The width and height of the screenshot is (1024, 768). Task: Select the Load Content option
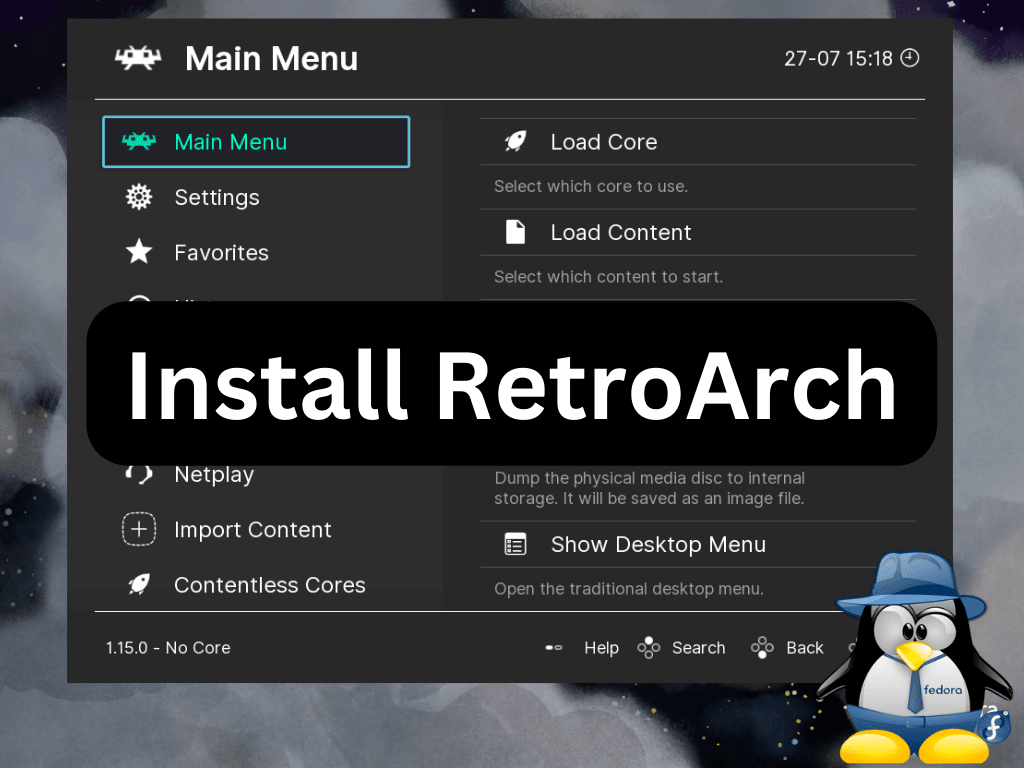tap(698, 232)
